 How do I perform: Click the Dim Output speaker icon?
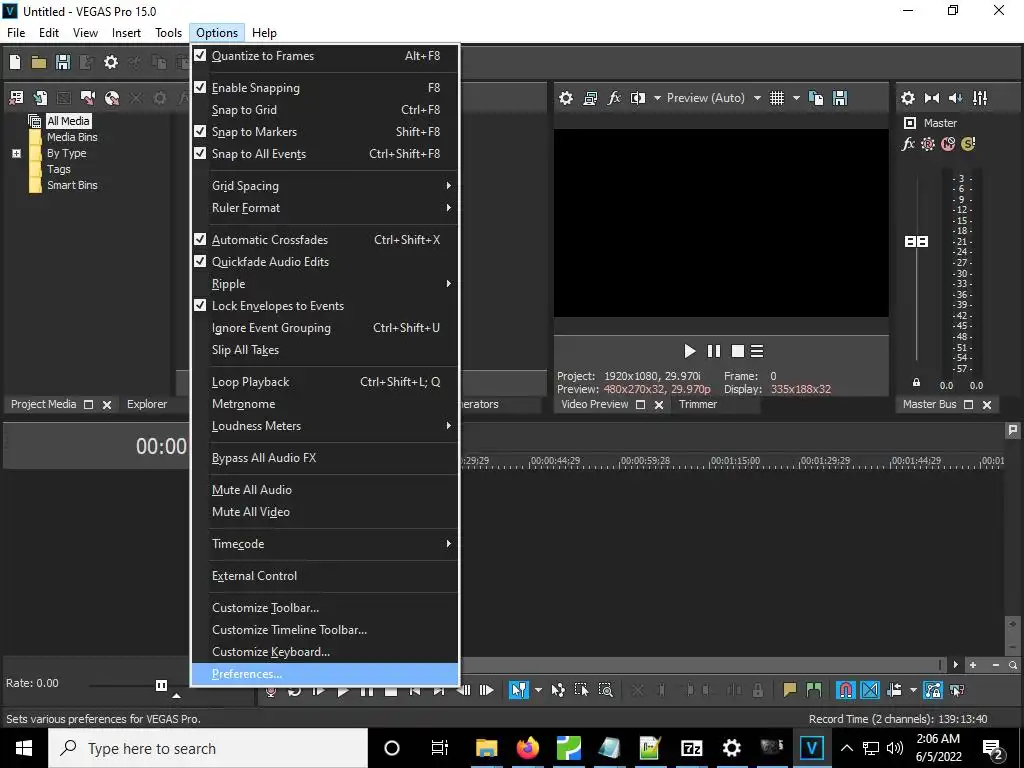pyautogui.click(x=955, y=98)
